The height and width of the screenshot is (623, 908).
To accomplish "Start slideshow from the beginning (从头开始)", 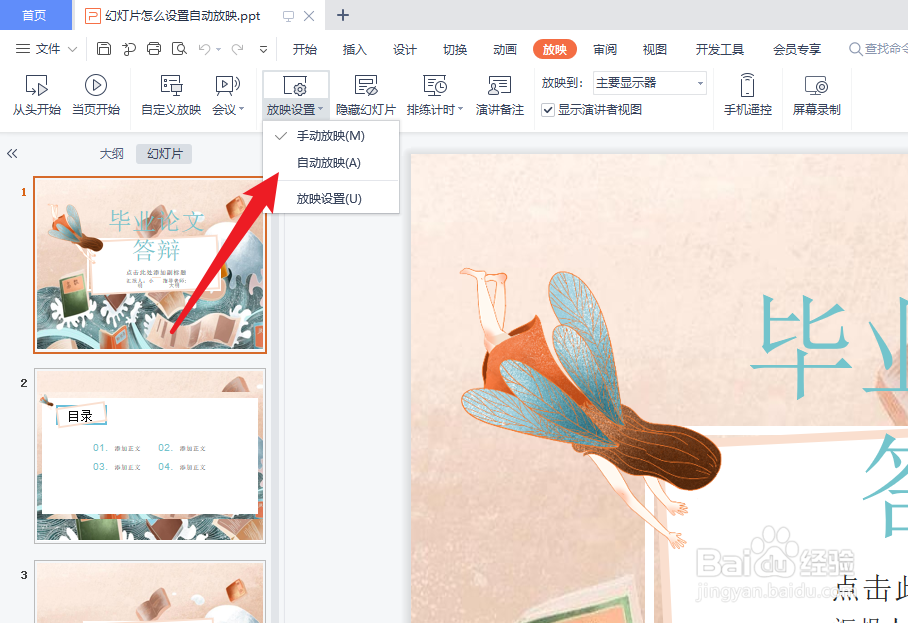I will [x=36, y=95].
